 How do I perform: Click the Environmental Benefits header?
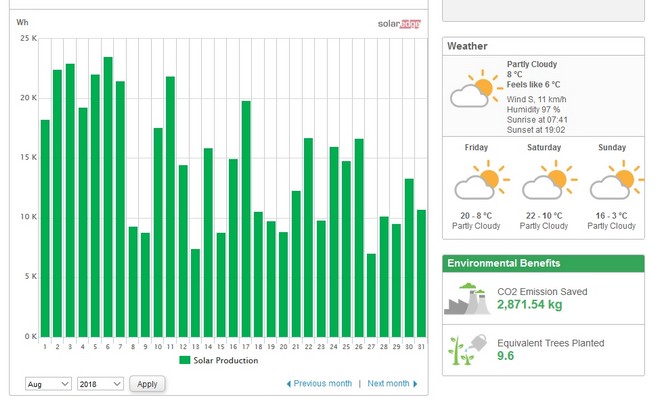[x=543, y=263]
